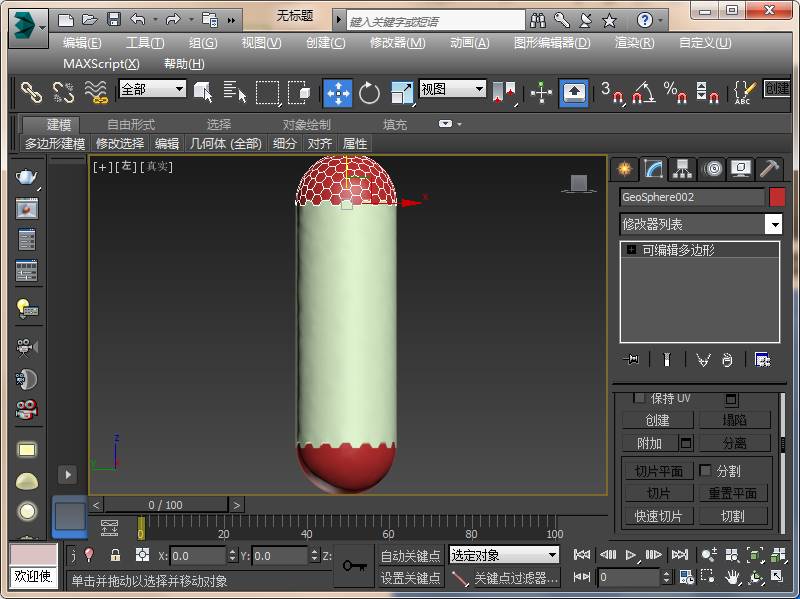Click the 塌陷 button
Viewport: 800px width, 599px height.
(734, 420)
